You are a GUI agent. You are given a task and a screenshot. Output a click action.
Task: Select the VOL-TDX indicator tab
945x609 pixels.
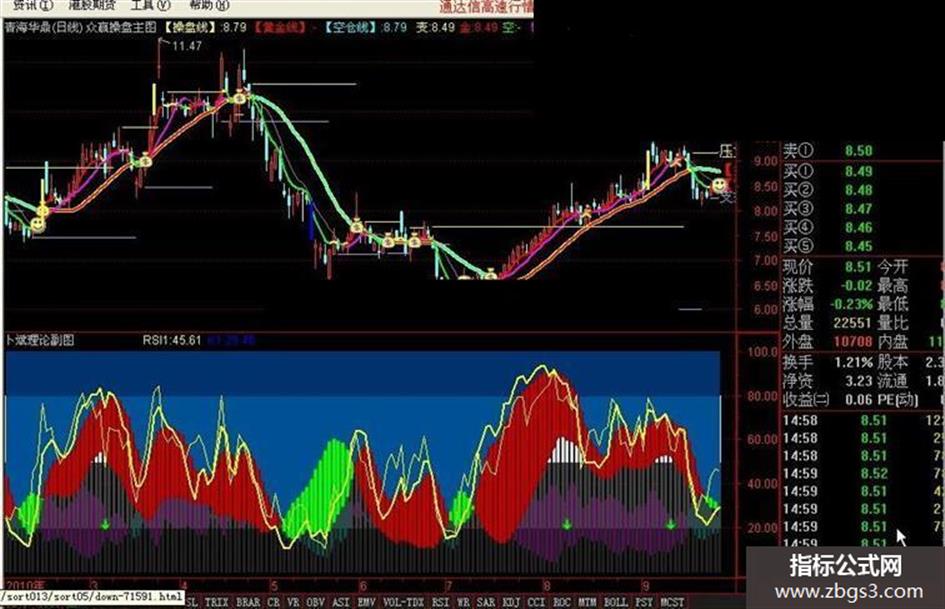(403, 602)
